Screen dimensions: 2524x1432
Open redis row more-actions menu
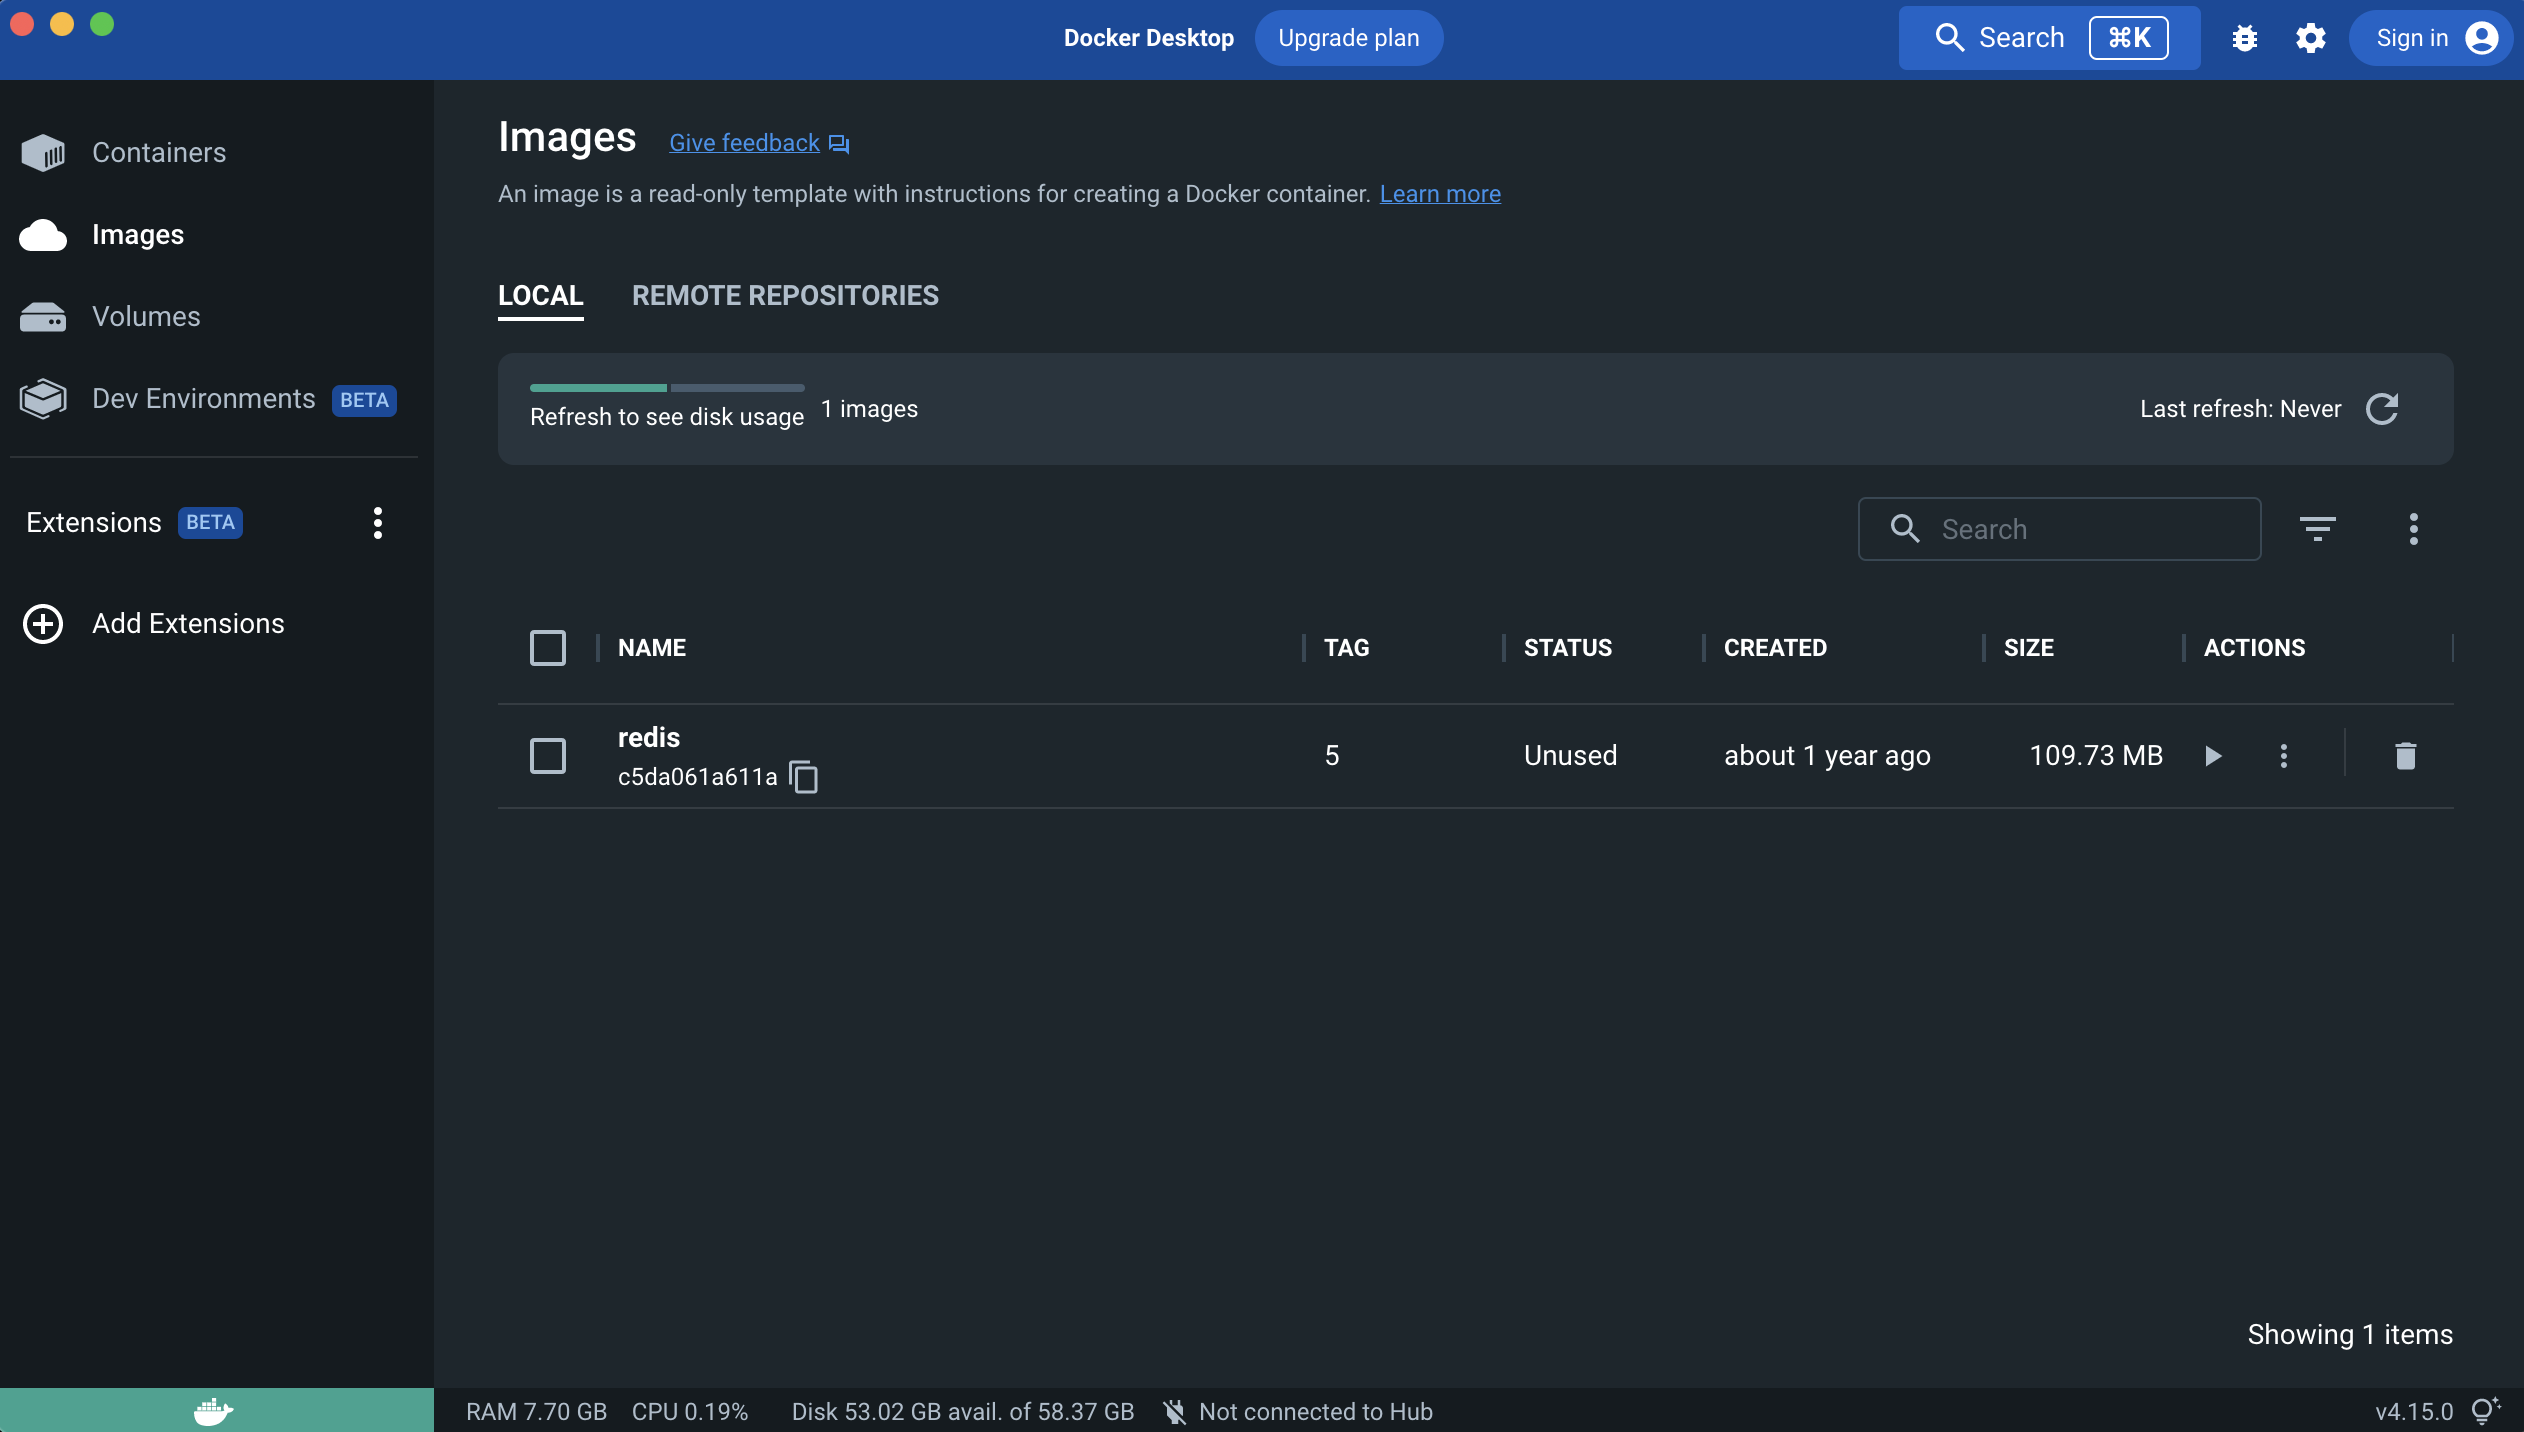pos(2283,756)
